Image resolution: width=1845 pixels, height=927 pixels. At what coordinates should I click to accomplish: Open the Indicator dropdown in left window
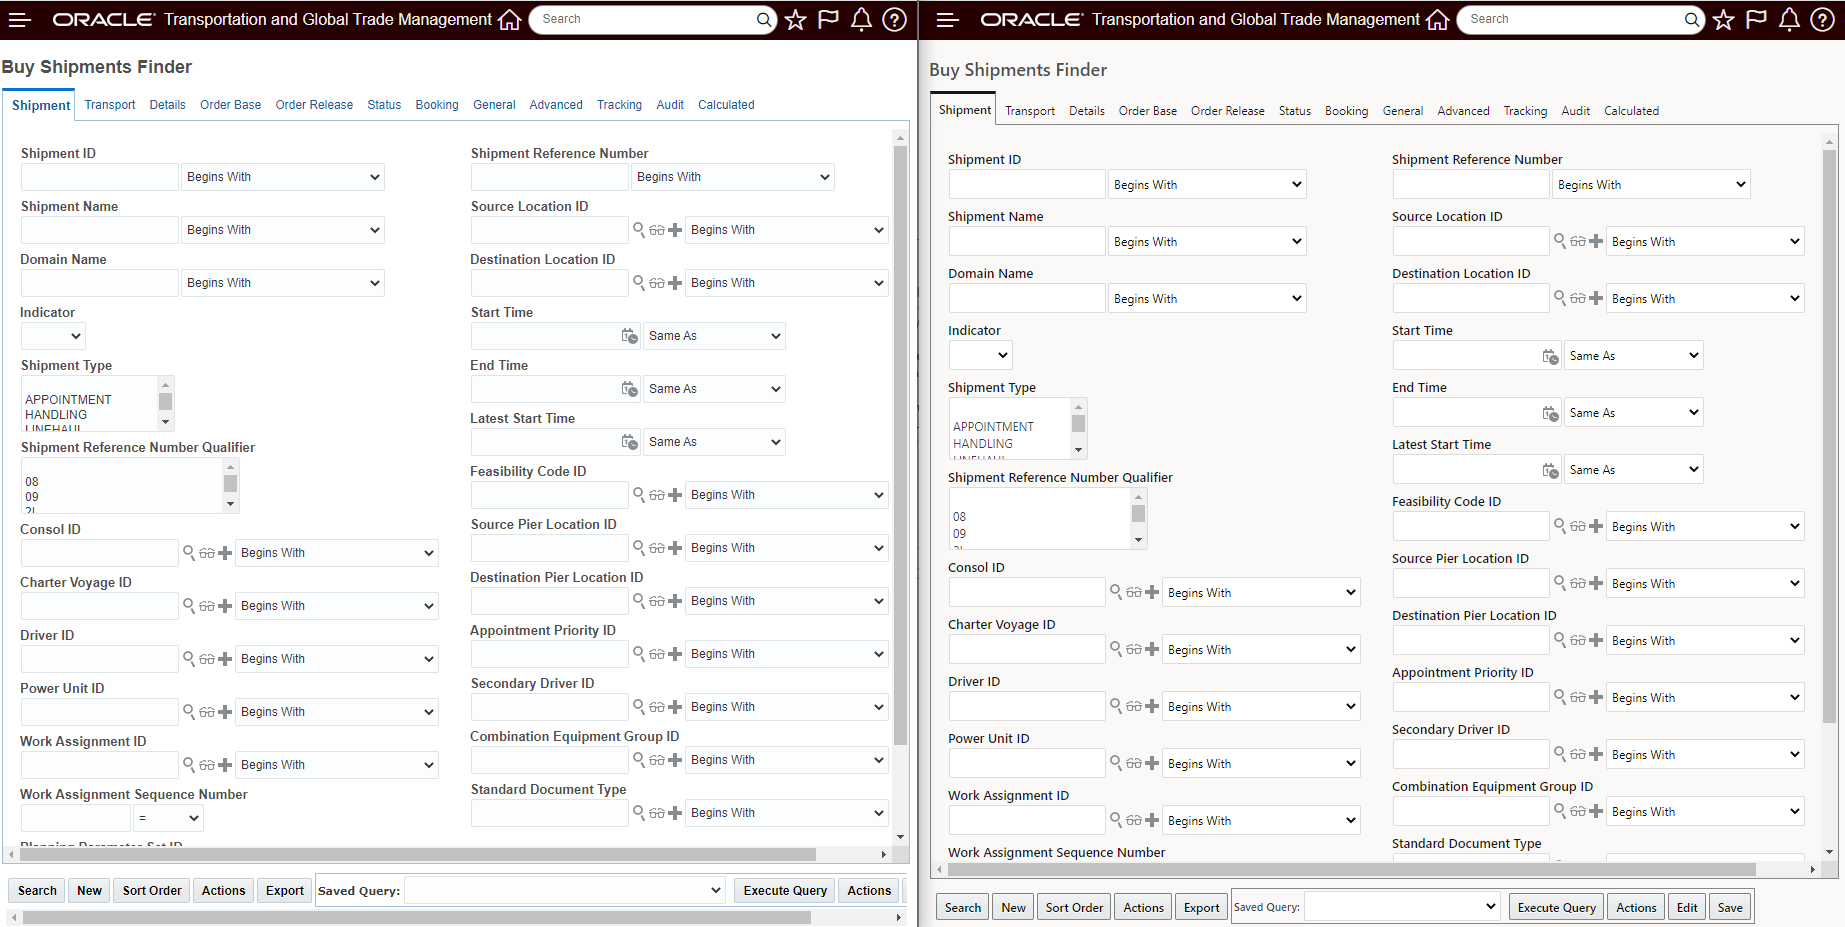[53, 336]
